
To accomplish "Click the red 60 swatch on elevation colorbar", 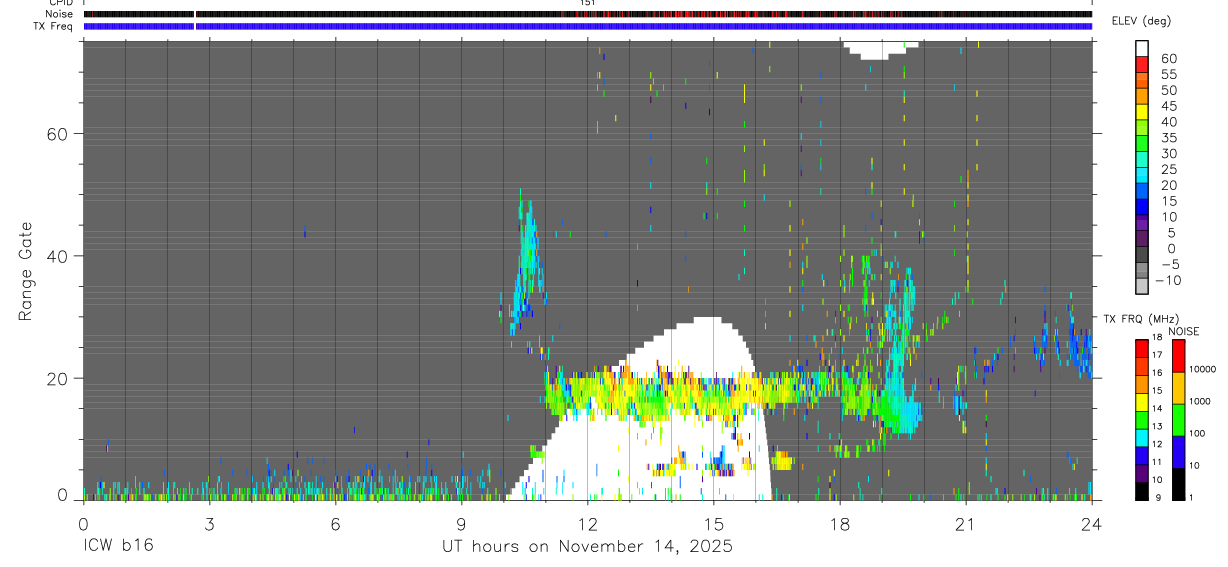I will pos(1142,66).
